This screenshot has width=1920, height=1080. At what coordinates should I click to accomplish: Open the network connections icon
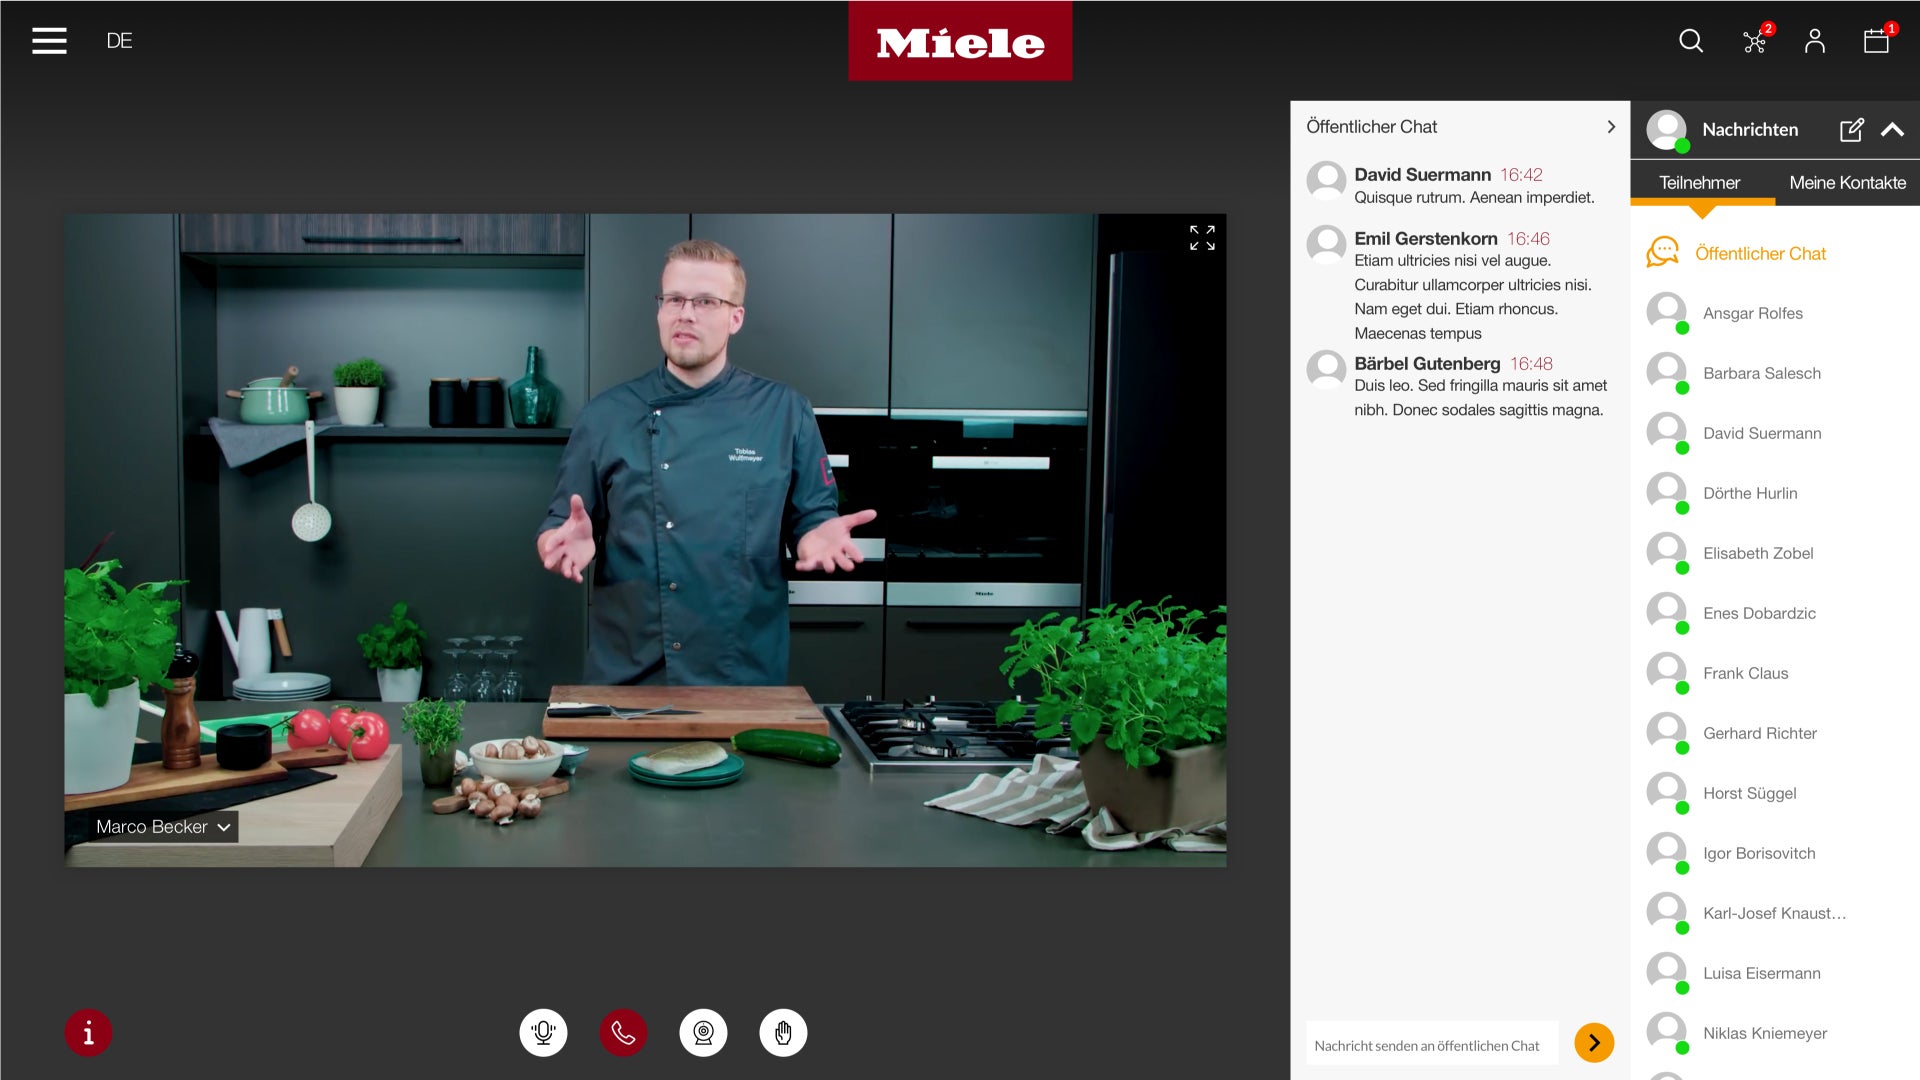(x=1754, y=41)
